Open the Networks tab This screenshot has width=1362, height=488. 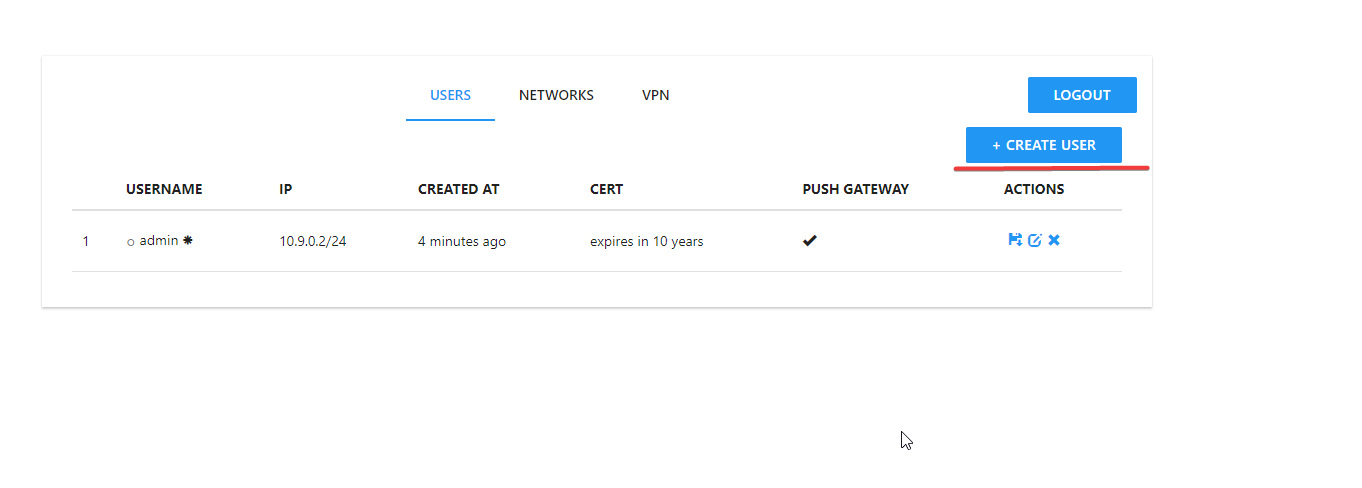tap(556, 96)
